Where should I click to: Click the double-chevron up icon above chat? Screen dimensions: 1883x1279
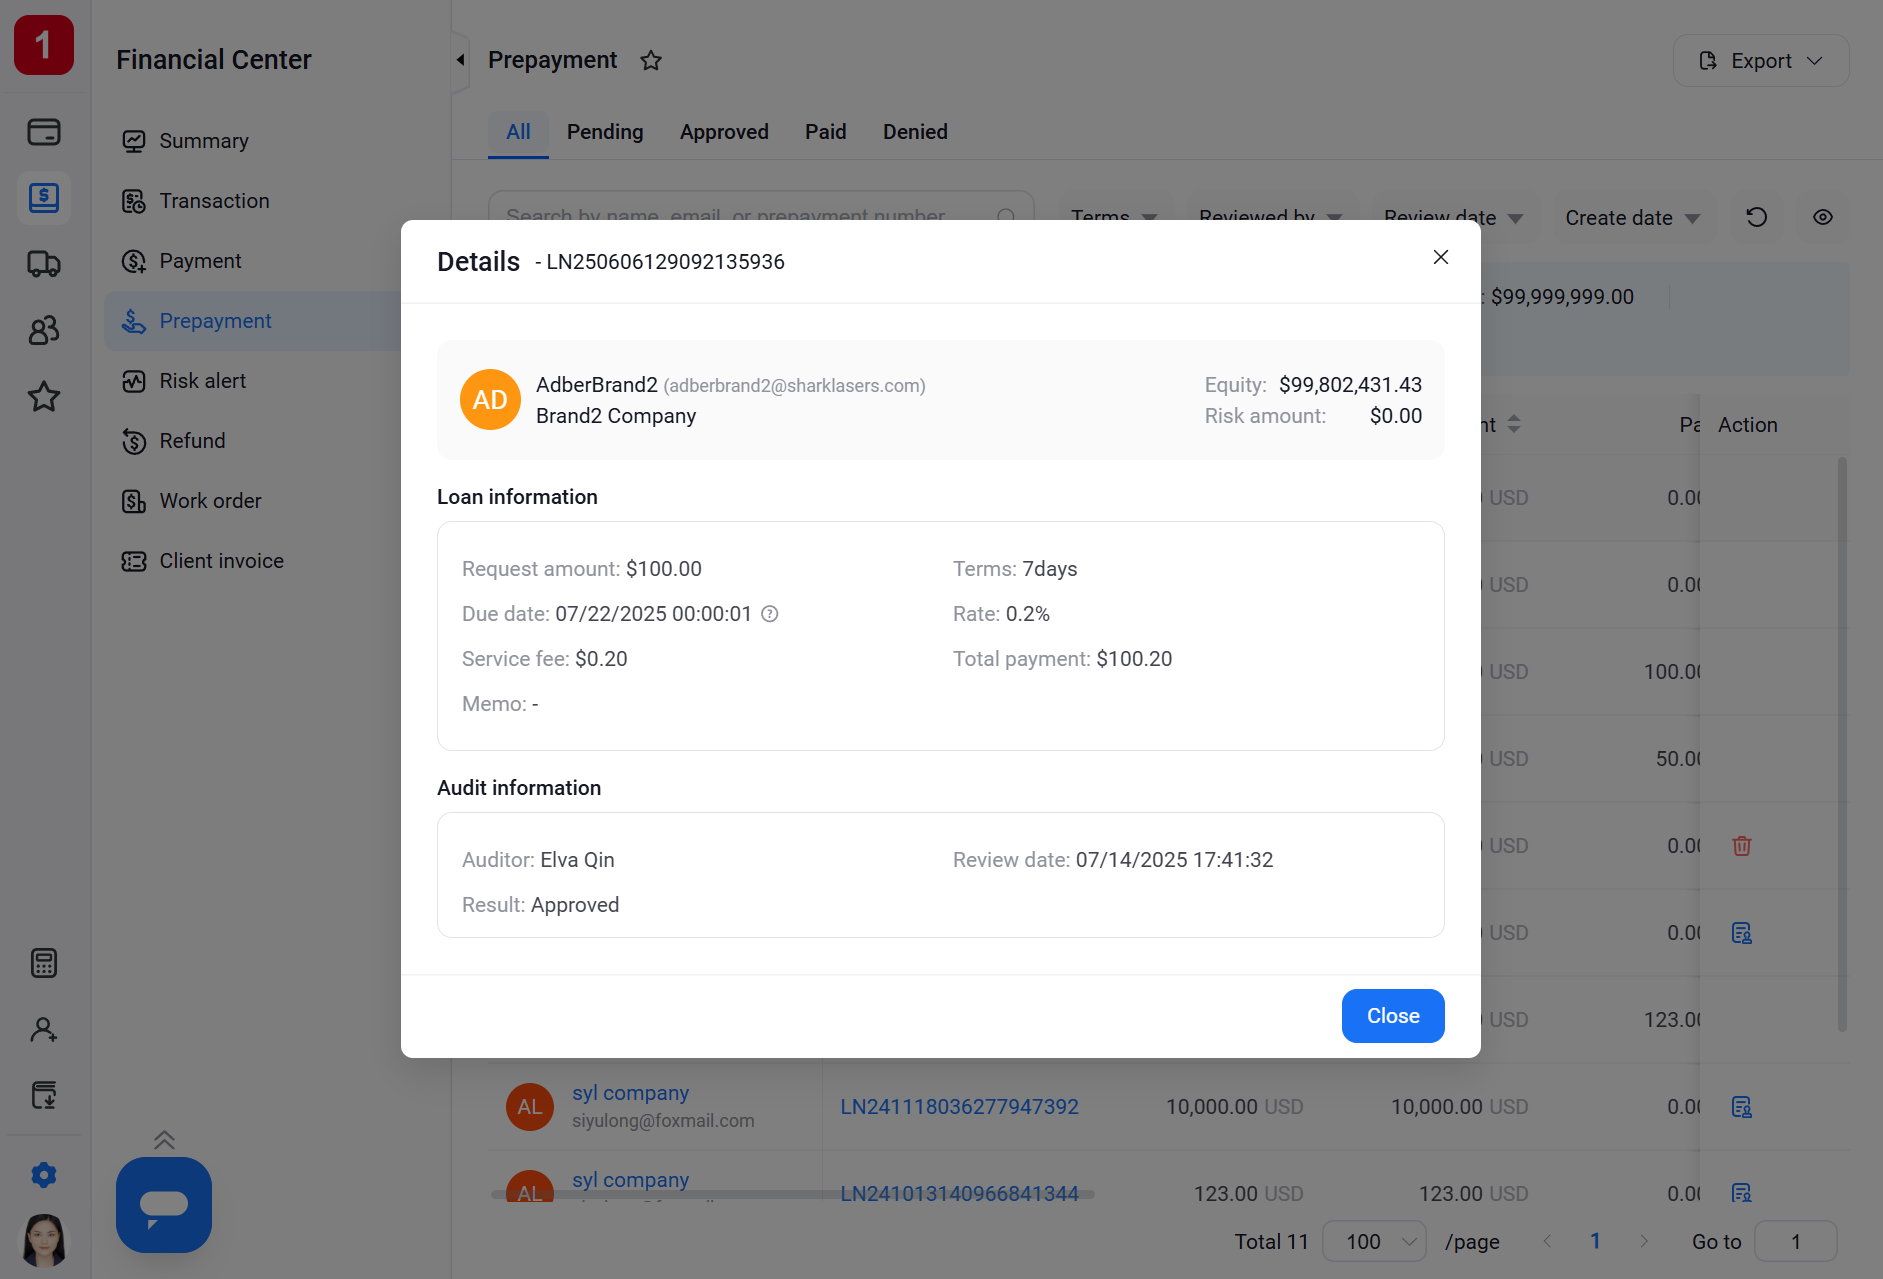(164, 1140)
